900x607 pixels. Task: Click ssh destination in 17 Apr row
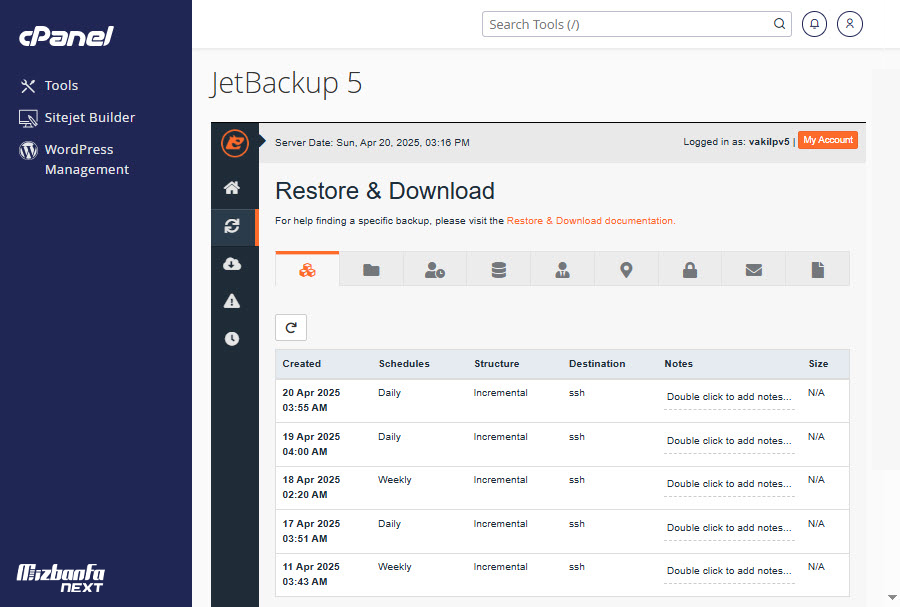pyautogui.click(x=576, y=524)
